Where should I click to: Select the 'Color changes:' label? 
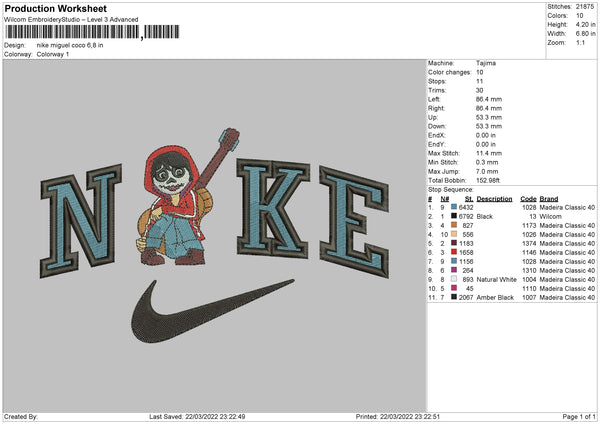[x=450, y=72]
